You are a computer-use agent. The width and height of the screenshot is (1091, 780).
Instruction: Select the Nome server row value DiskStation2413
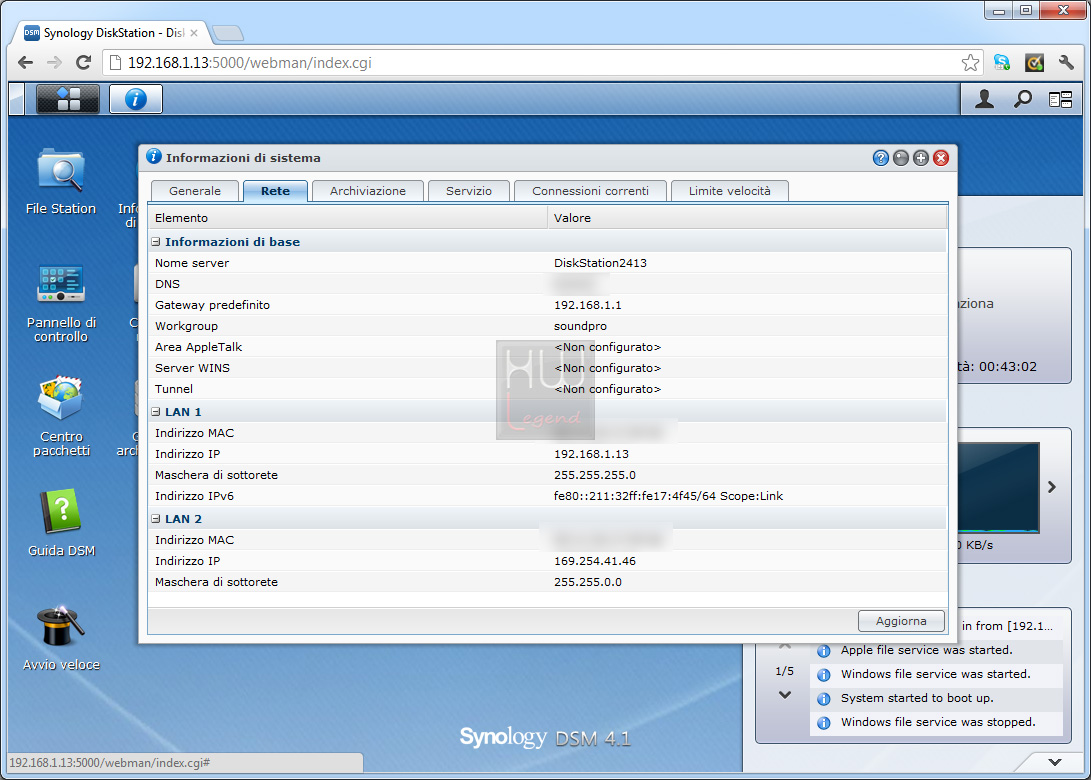[x=600, y=263]
